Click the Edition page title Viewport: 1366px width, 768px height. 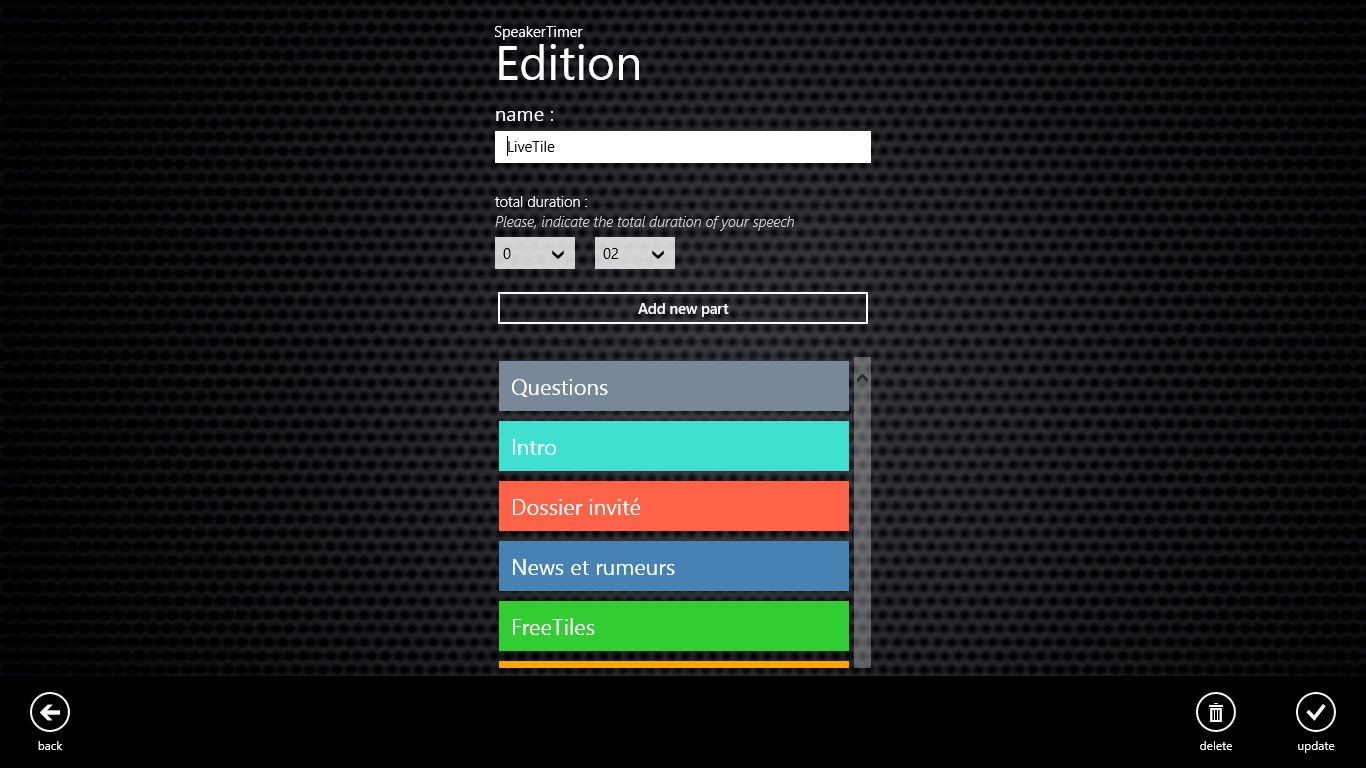coord(568,65)
